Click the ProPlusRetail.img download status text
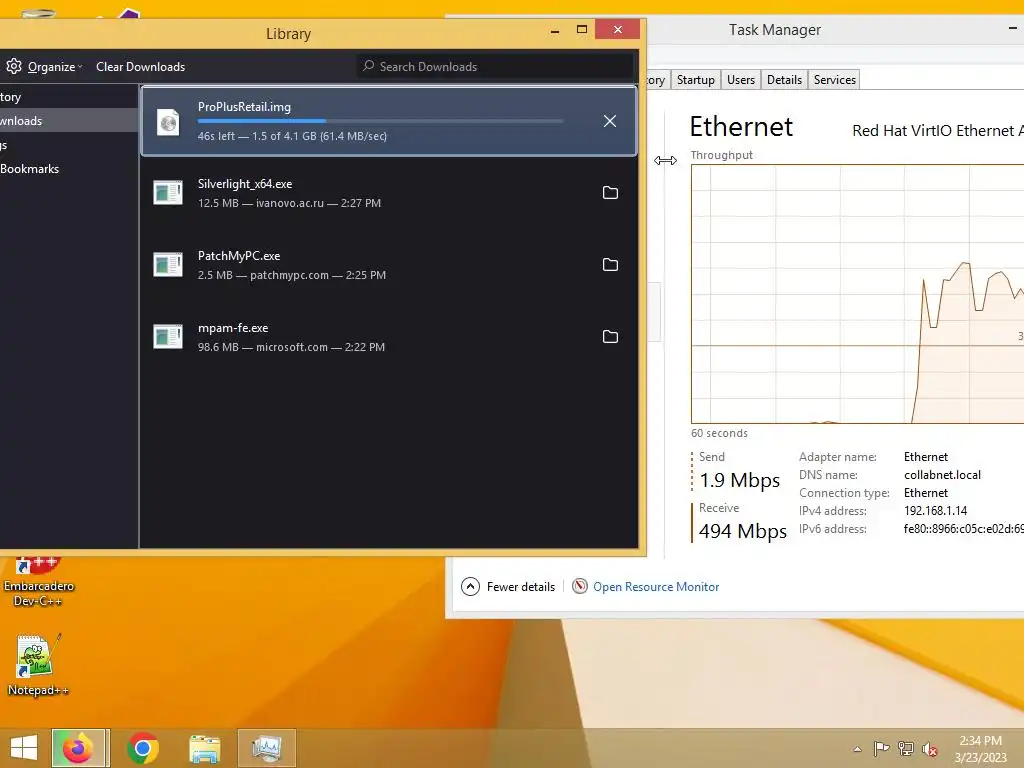Viewport: 1024px width, 768px height. (292, 136)
